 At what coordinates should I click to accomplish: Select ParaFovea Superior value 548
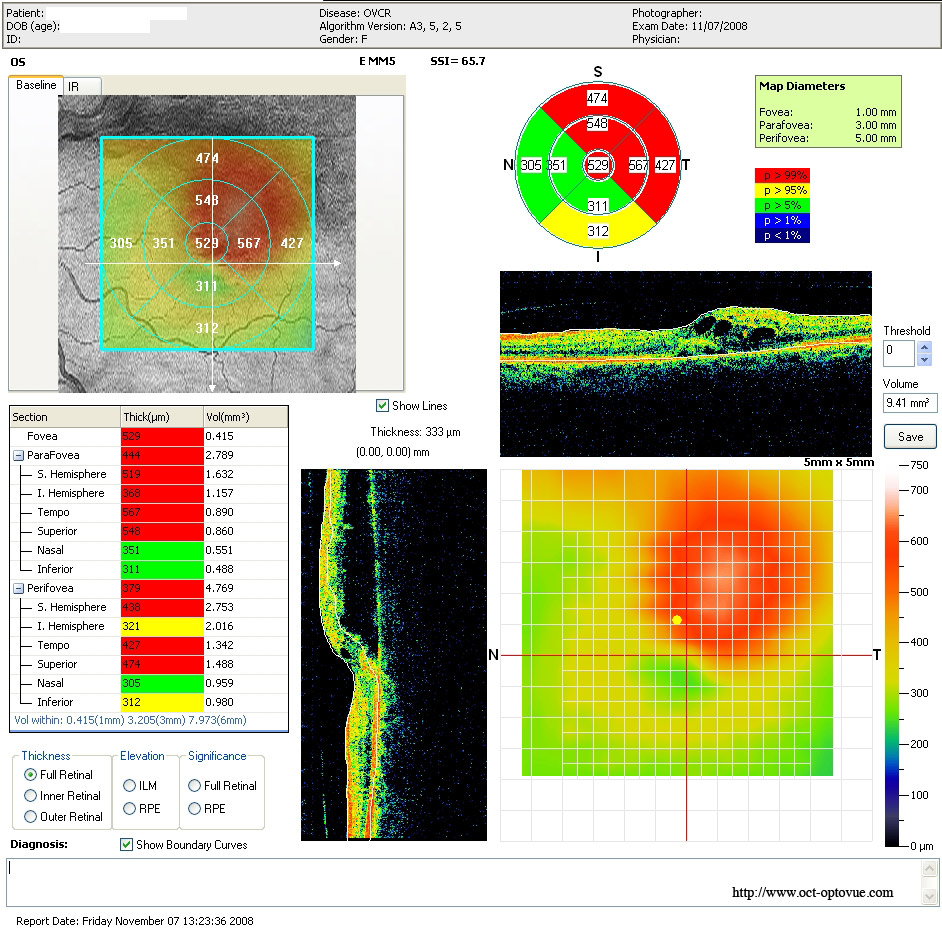click(162, 531)
